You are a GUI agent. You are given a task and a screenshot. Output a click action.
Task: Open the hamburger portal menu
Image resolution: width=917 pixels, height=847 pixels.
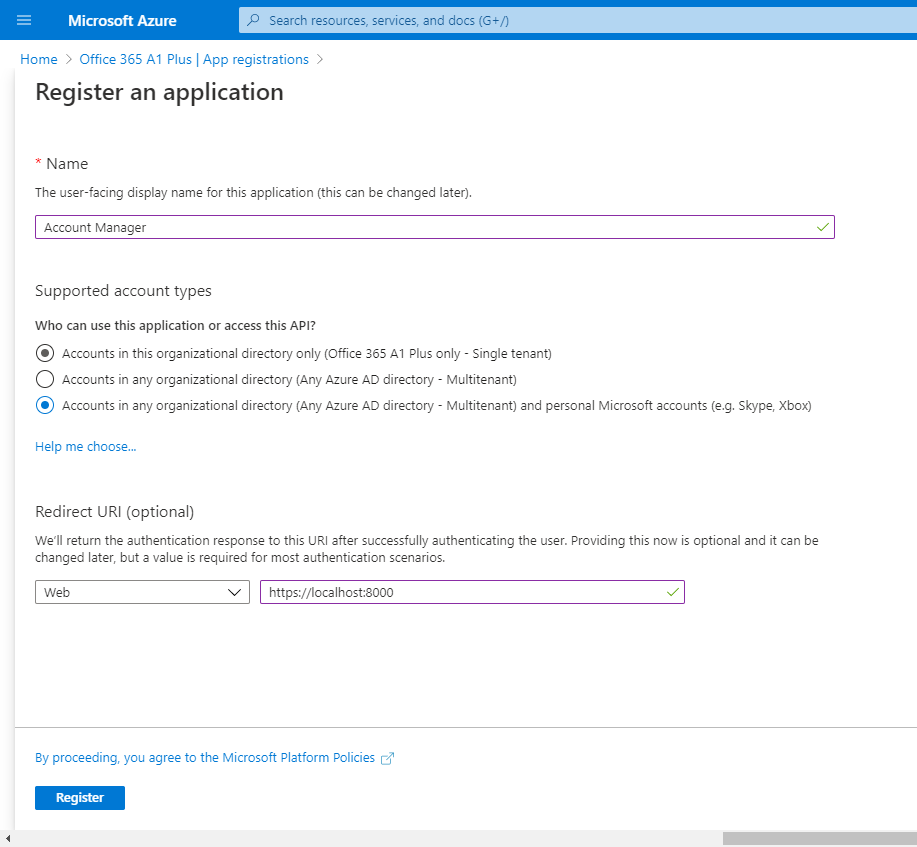point(24,20)
